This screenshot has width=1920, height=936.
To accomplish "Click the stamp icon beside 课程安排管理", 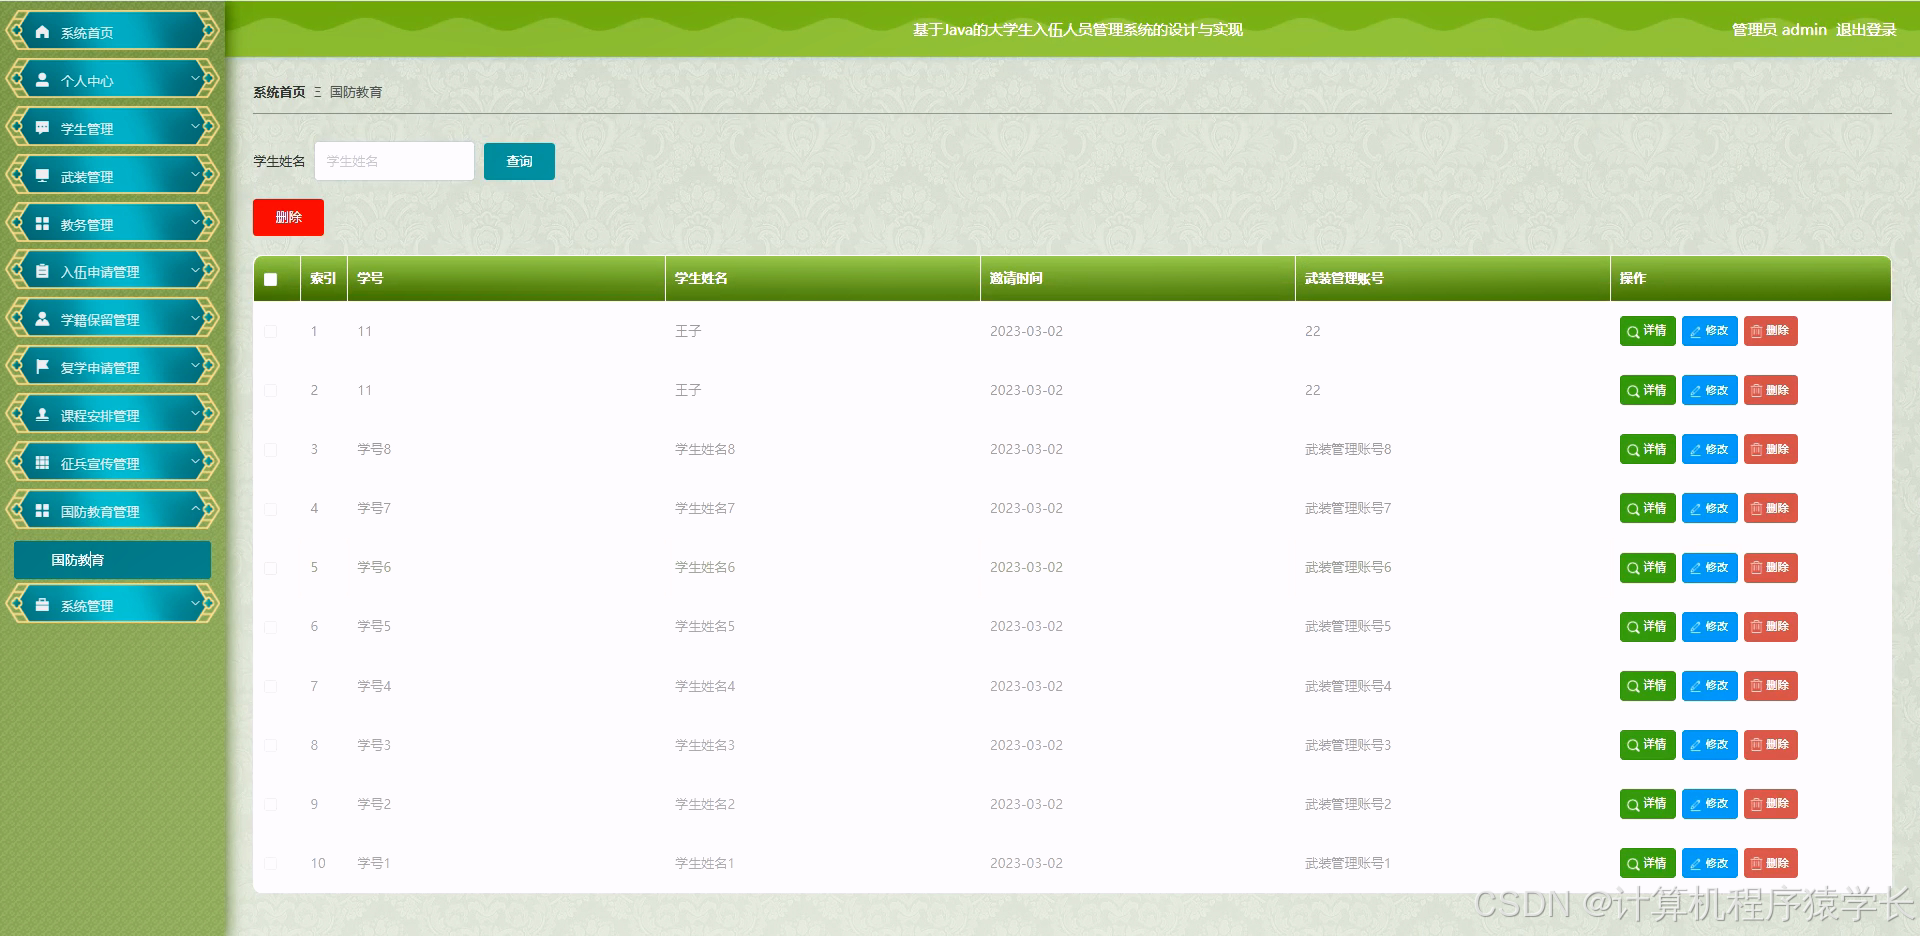I will (x=42, y=415).
